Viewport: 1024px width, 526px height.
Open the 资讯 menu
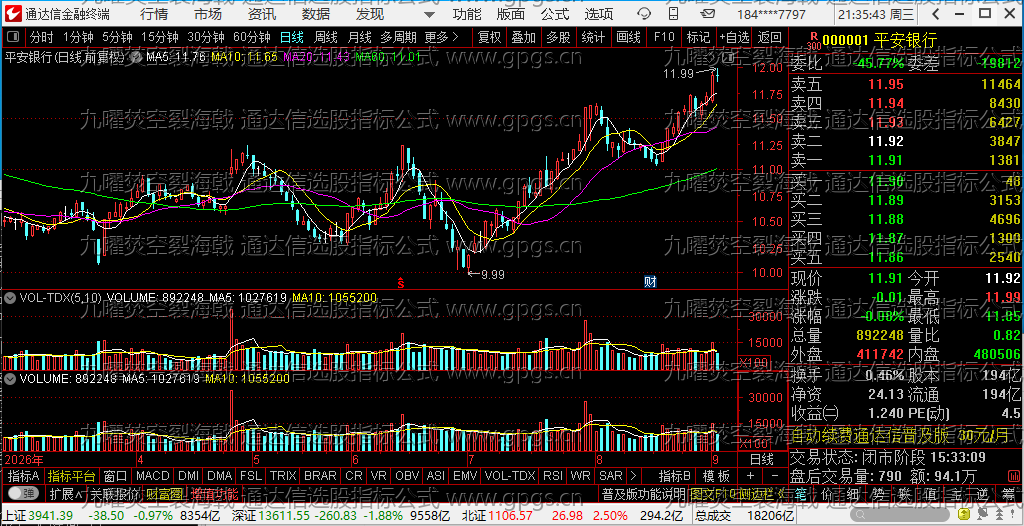[x=262, y=14]
